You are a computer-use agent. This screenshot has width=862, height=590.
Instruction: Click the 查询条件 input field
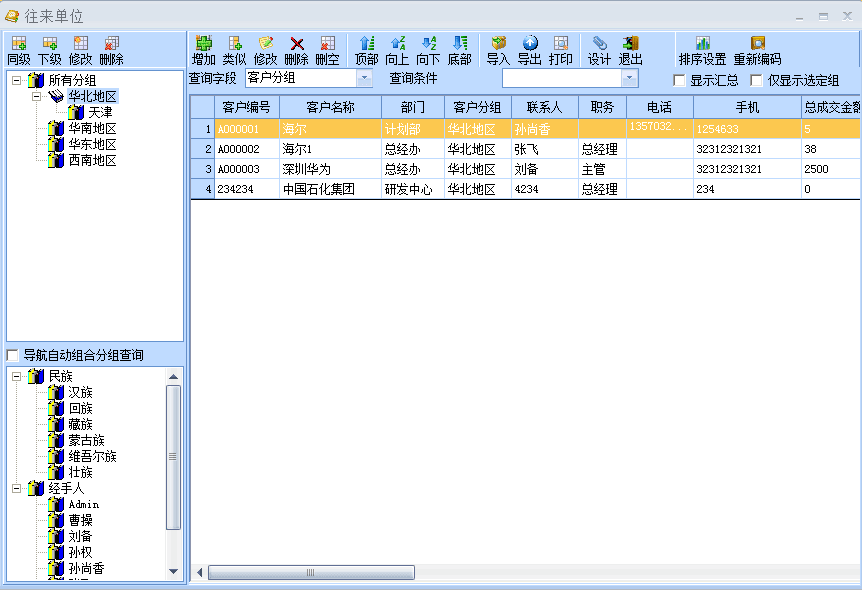[x=562, y=78]
